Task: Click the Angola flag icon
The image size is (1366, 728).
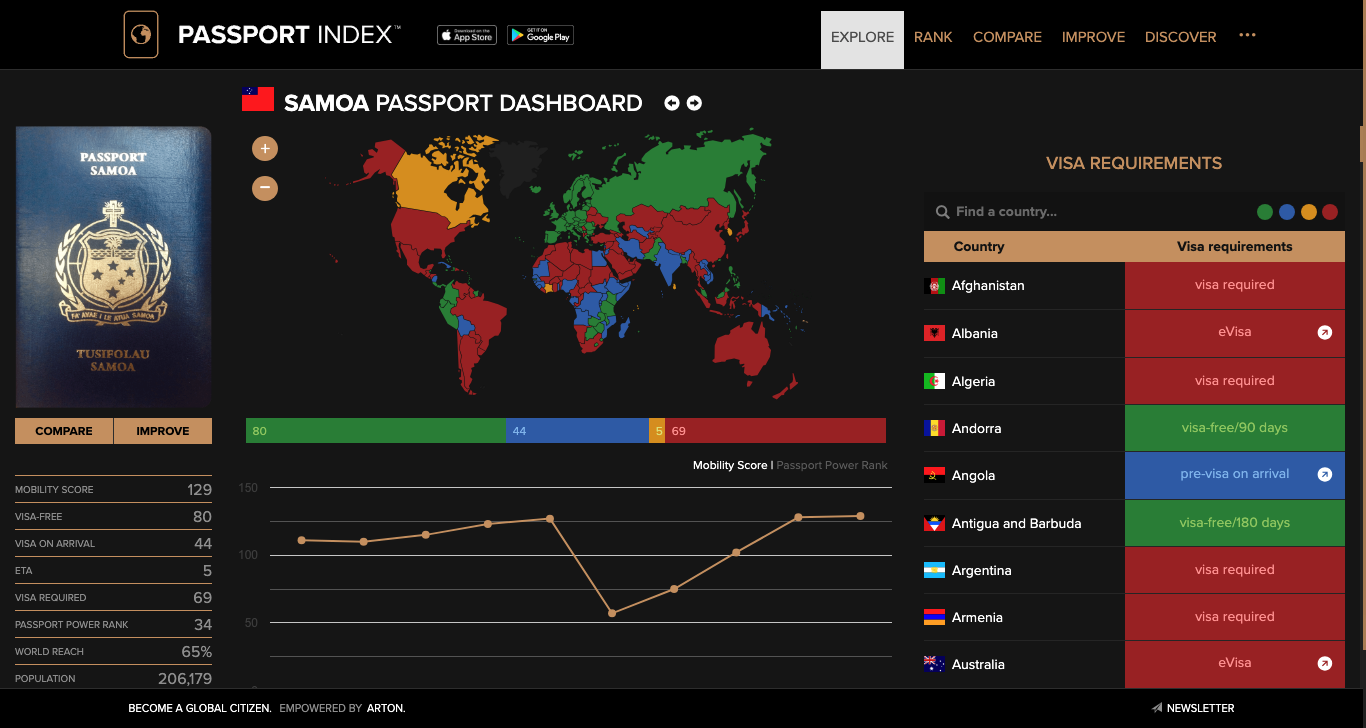Action: coord(935,476)
